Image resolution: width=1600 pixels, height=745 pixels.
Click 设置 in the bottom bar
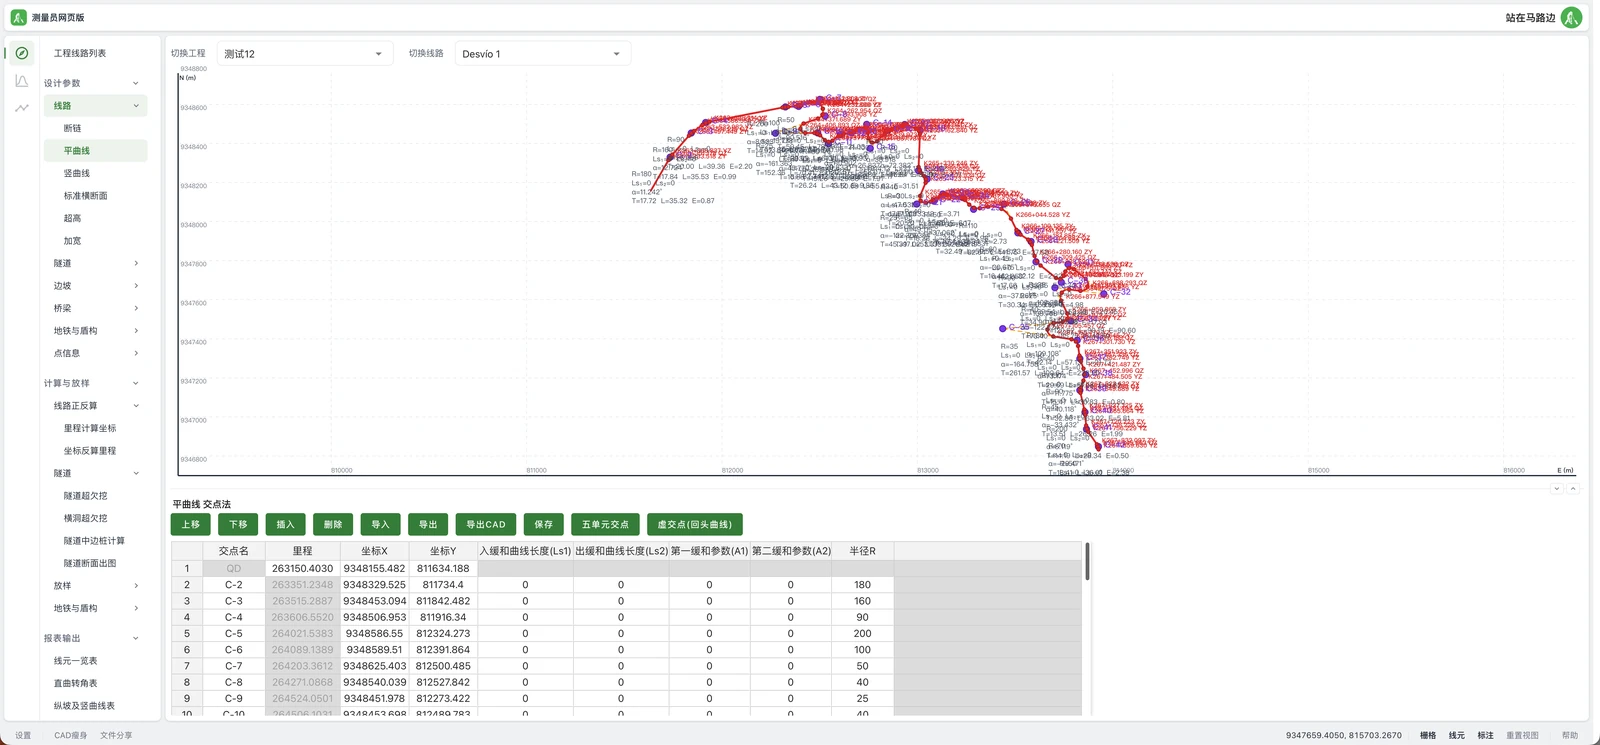(23, 735)
